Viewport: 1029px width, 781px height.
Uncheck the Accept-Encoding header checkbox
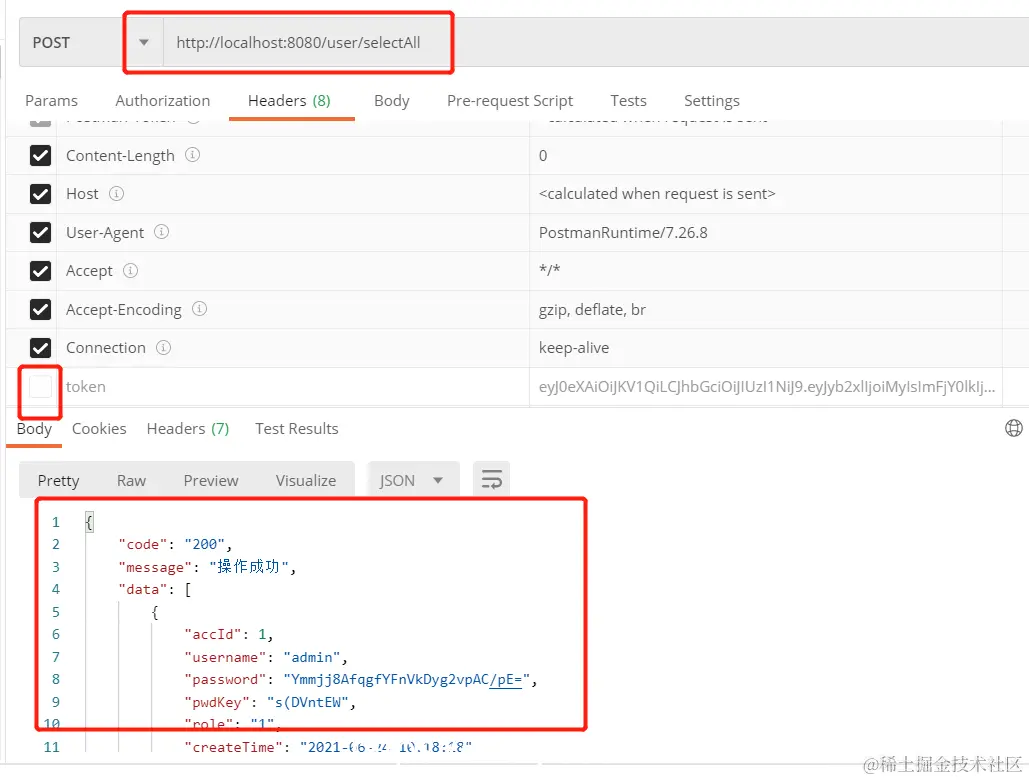[41, 310]
